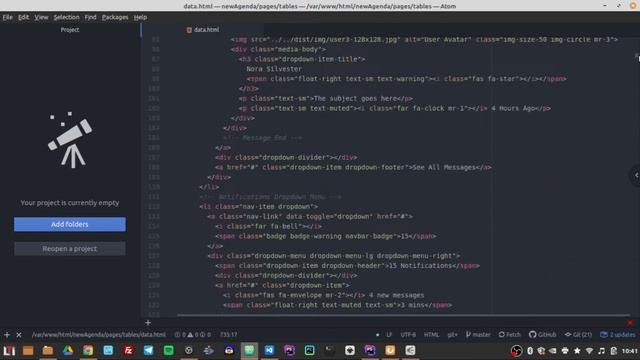This screenshot has width=640, height=360.
Task: Click the editor horizontal scrollbar
Action: click(403, 315)
